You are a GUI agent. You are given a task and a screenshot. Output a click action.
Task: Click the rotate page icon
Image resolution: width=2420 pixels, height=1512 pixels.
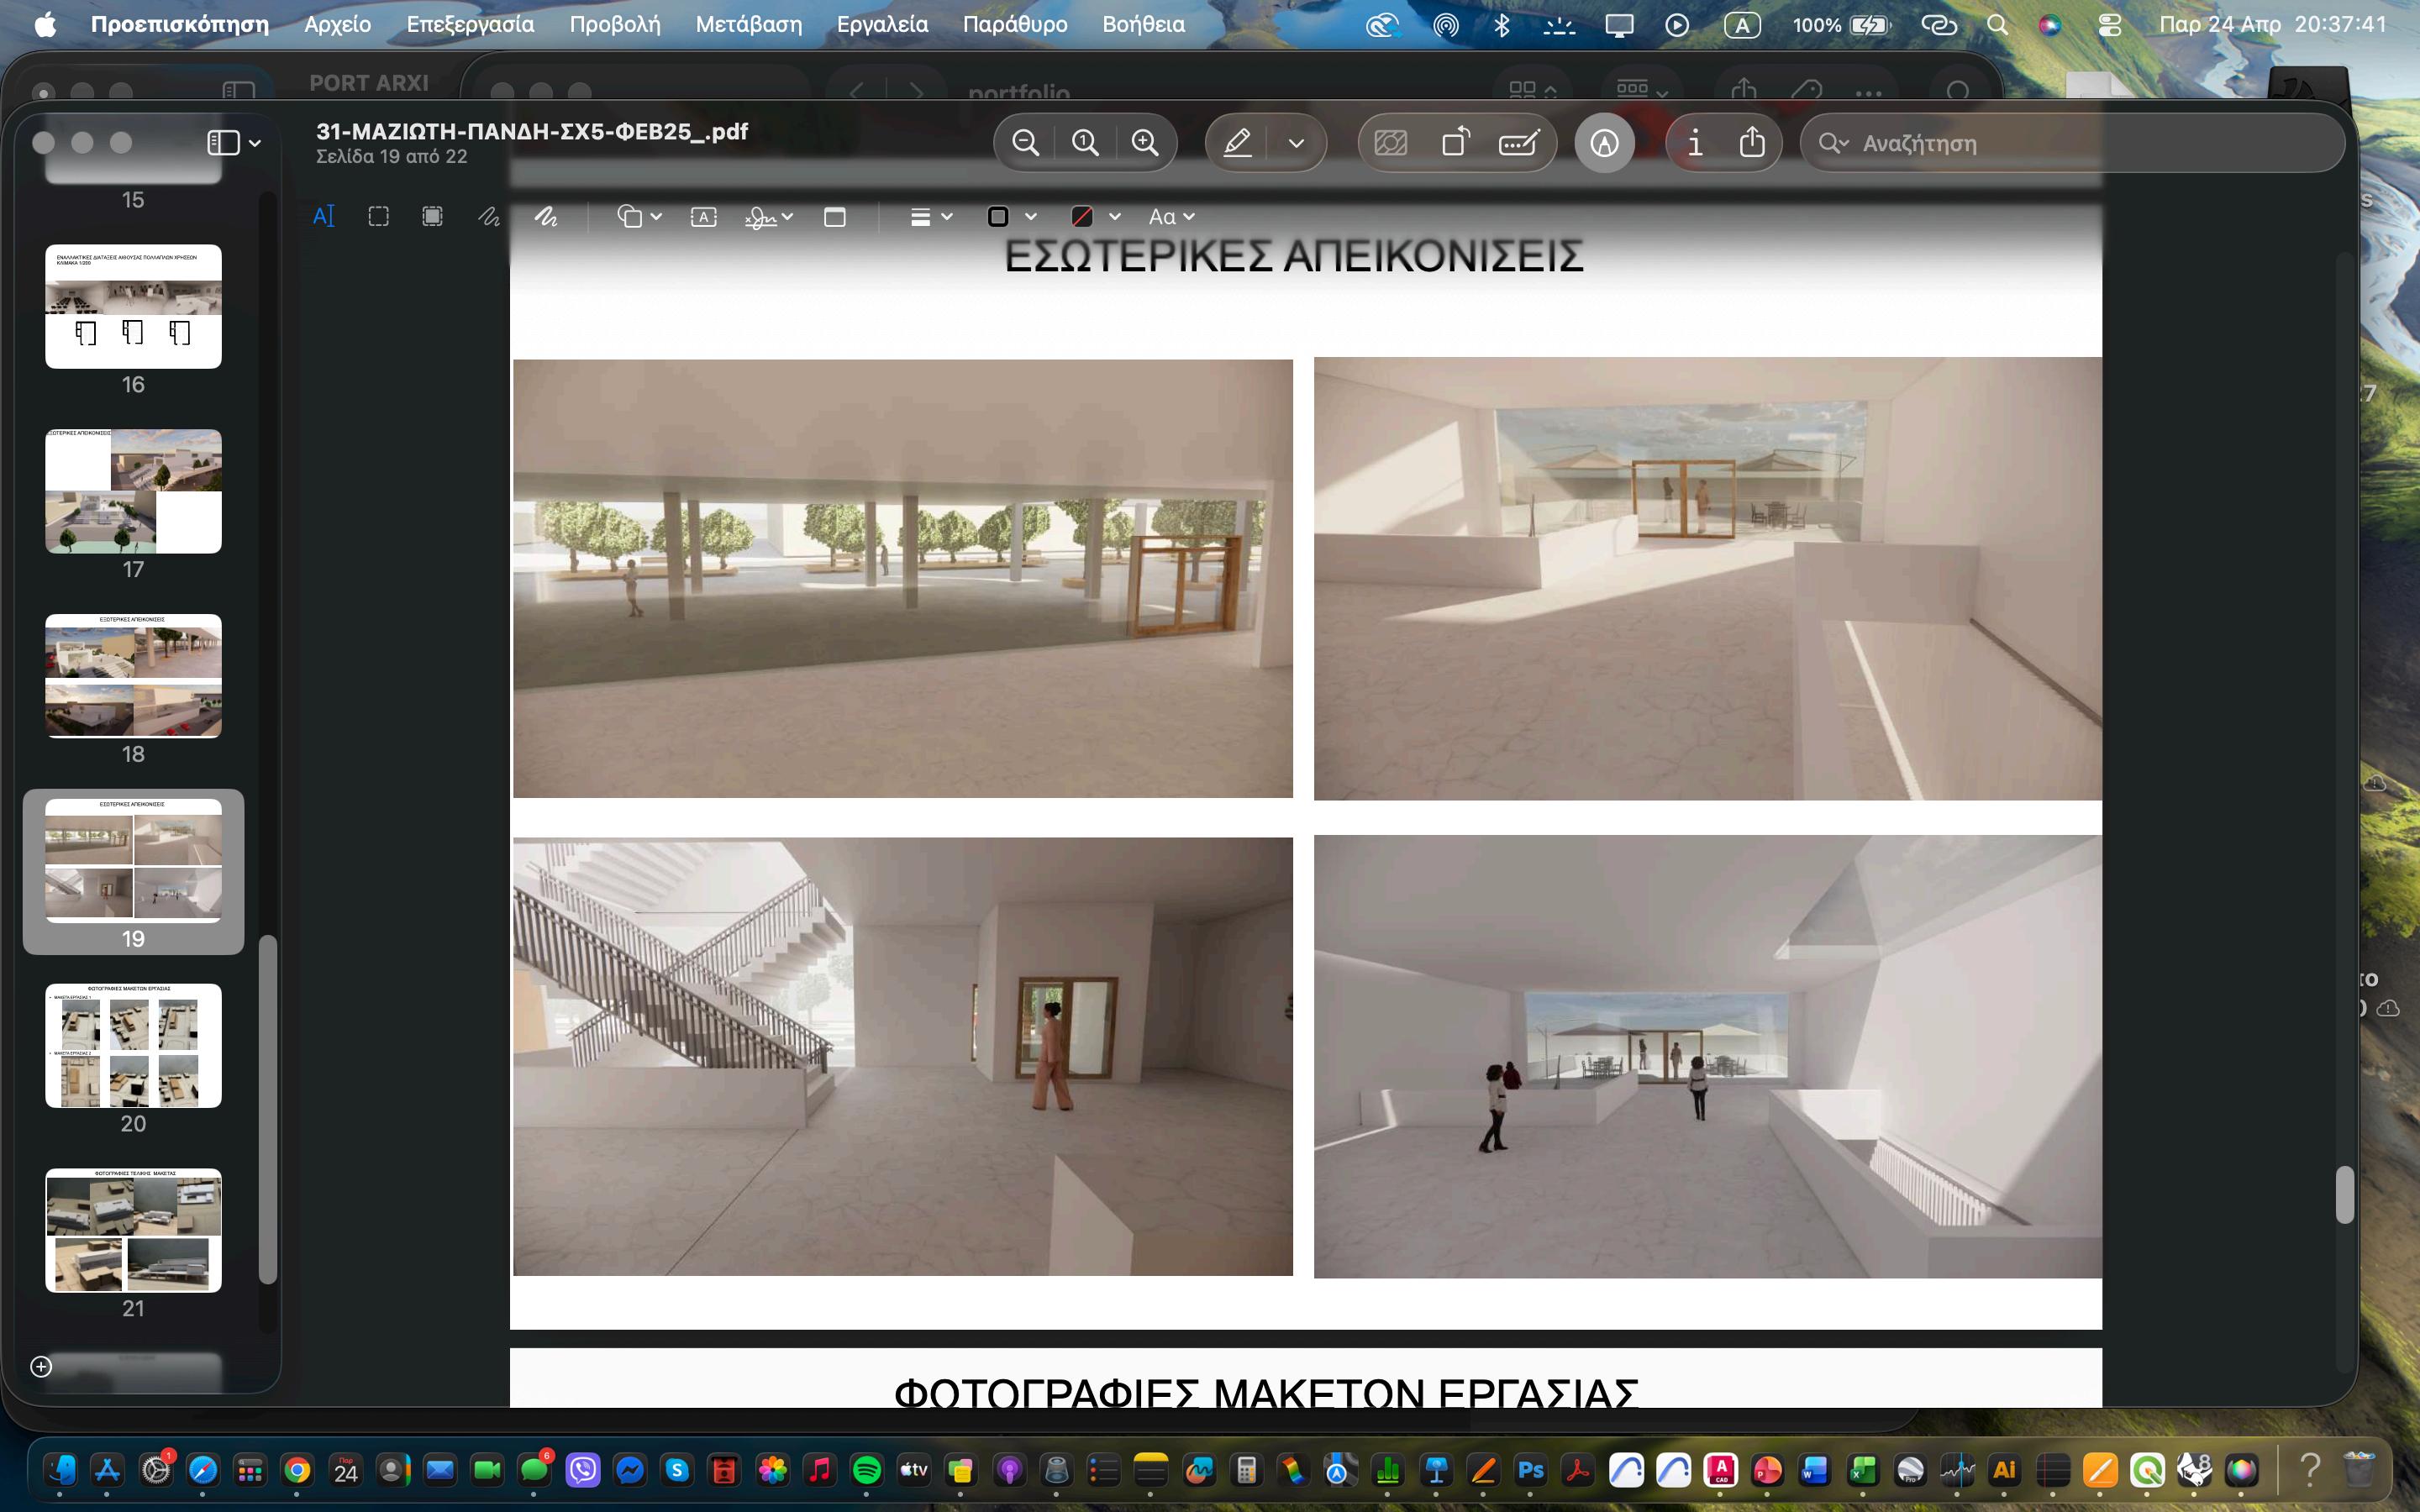[x=1455, y=143]
